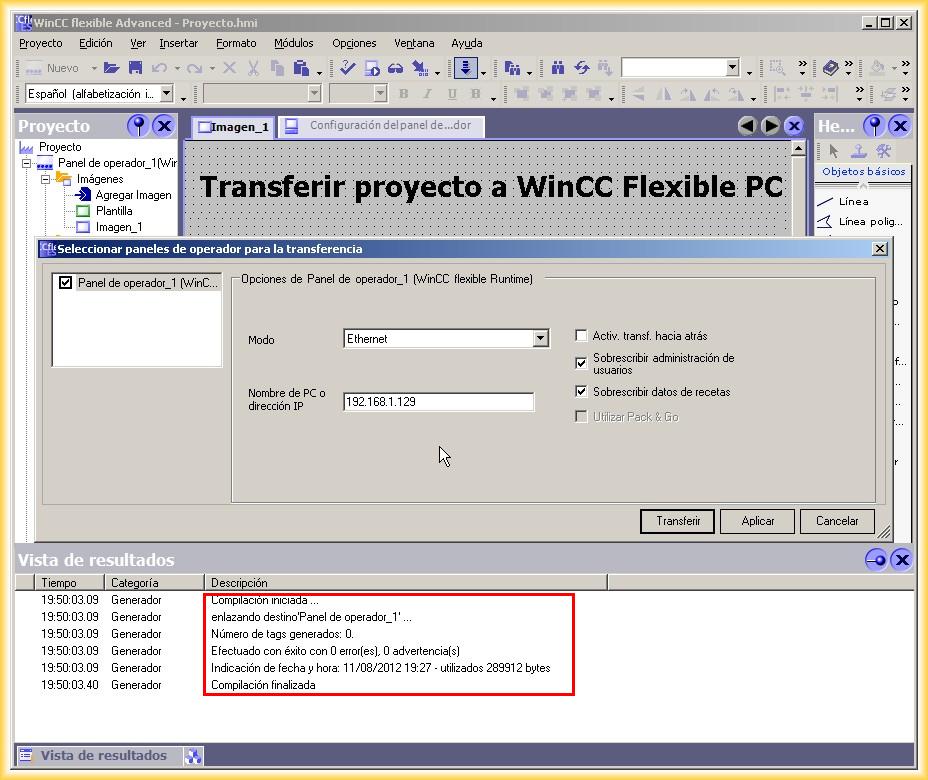Viewport: 928px width, 780px height.
Task: Switch to Configuración del panel tab
Action: coord(380,126)
